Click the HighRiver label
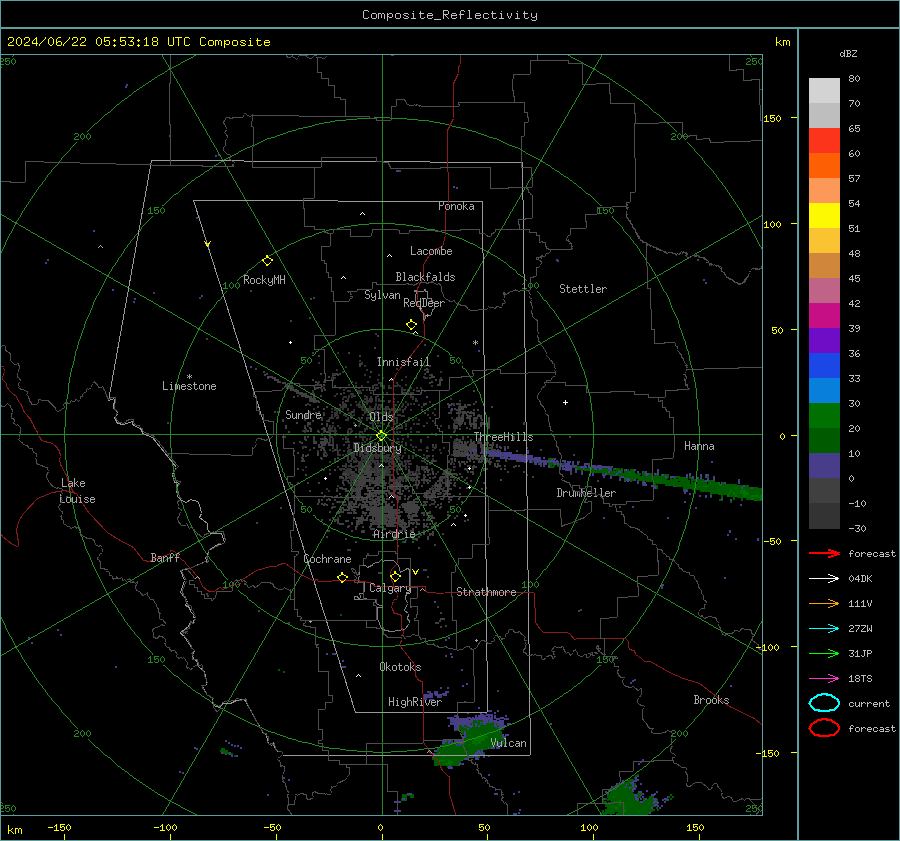Screen dimensions: 900x841 coord(415,702)
